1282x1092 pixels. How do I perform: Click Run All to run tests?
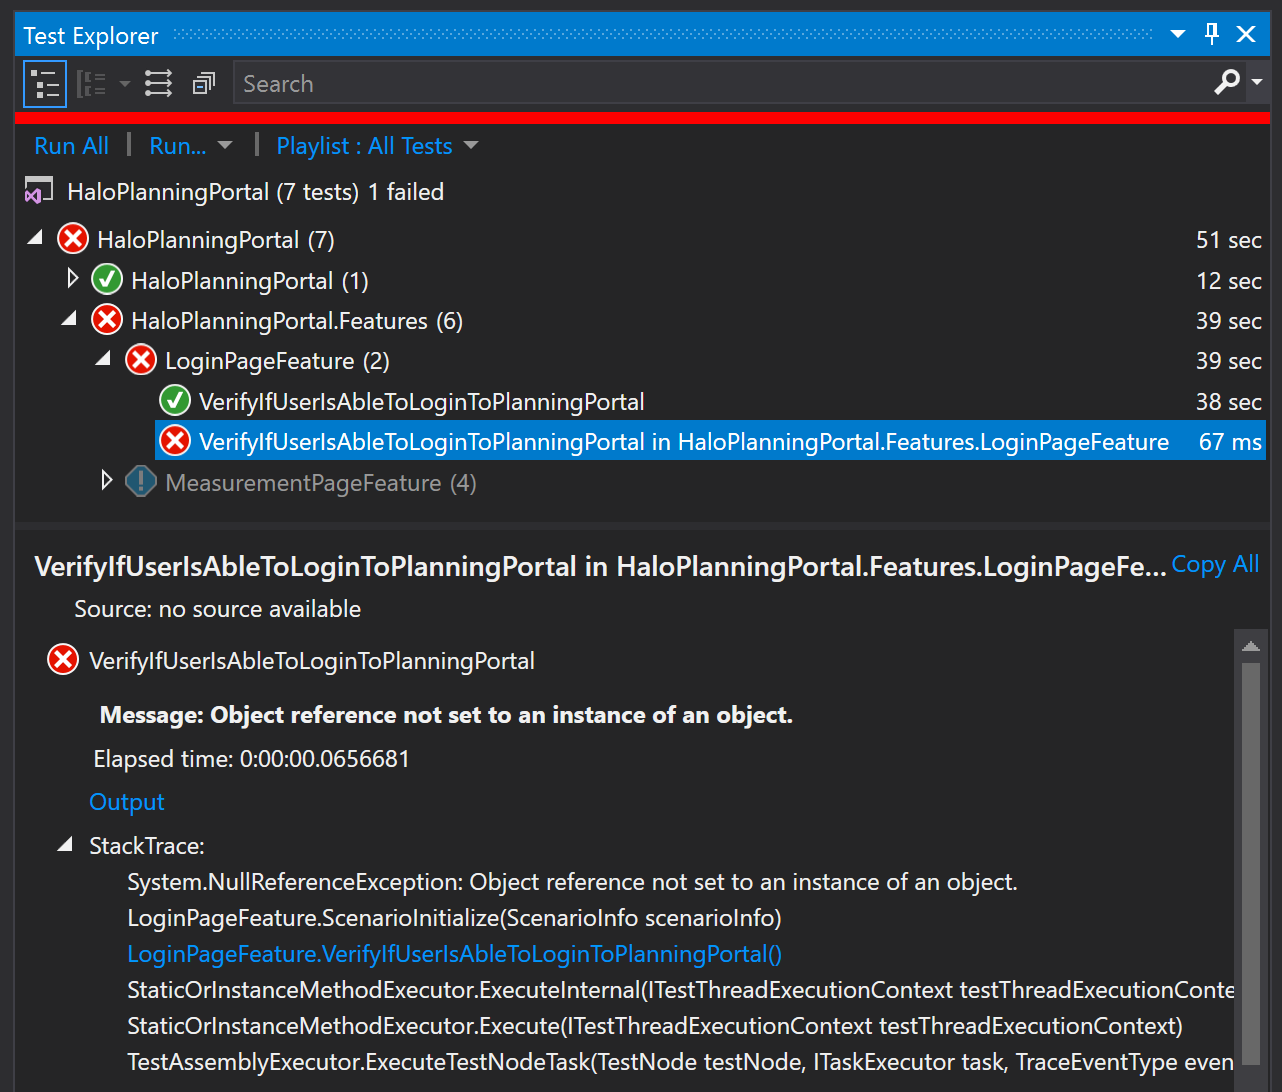tap(71, 146)
